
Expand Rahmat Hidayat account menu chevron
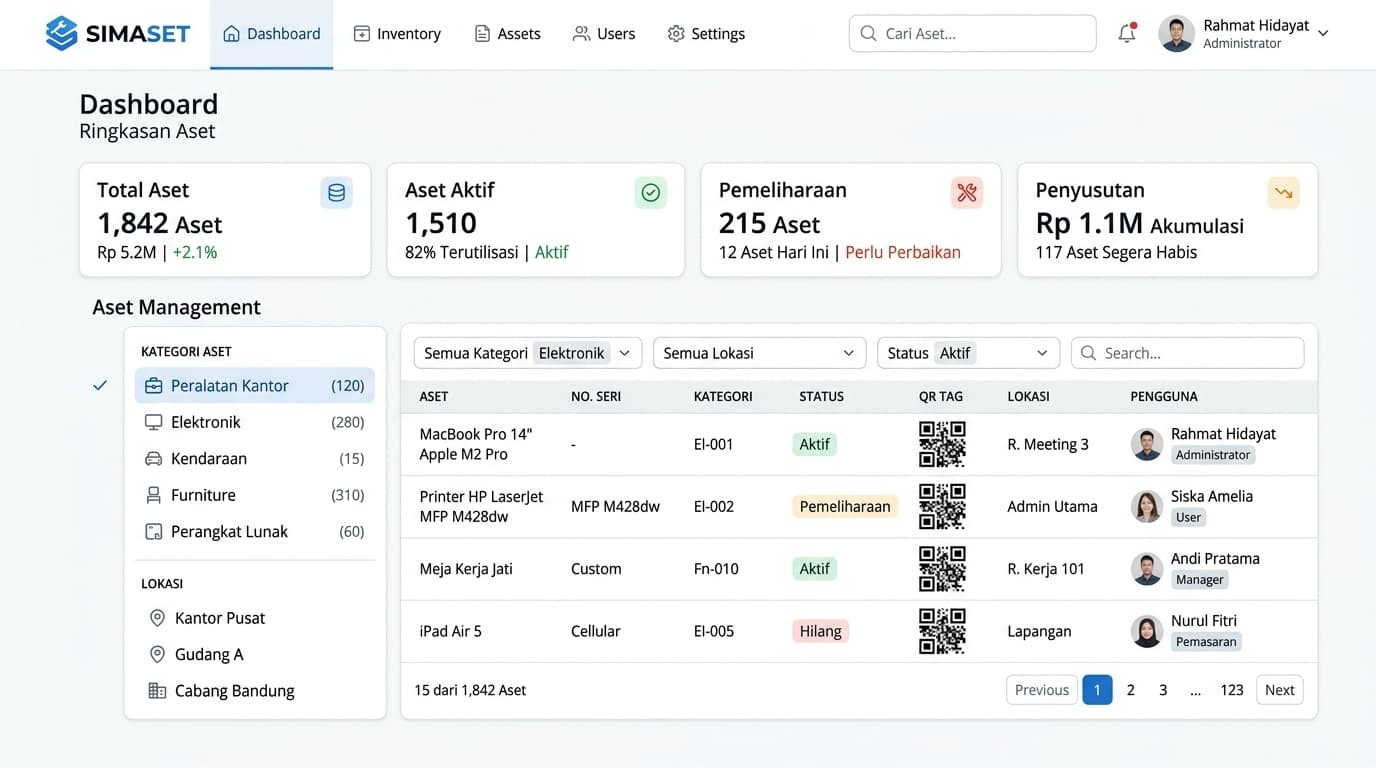(1323, 34)
